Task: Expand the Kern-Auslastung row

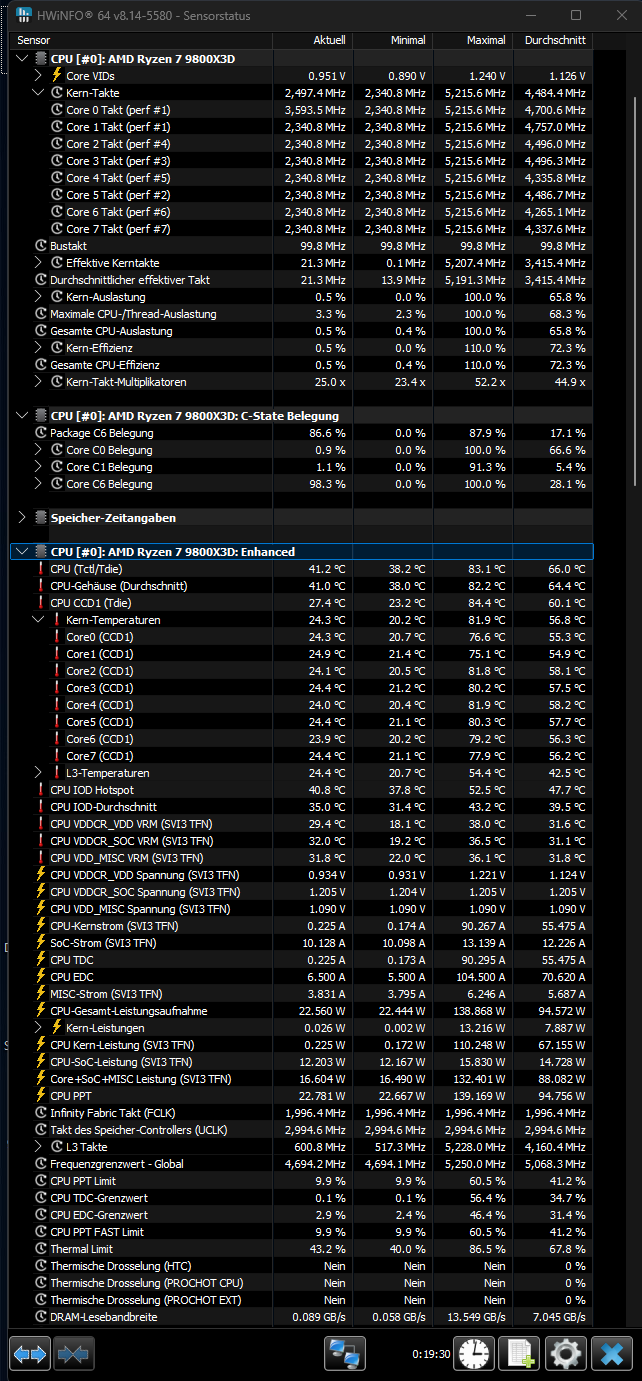Action: coord(39,297)
